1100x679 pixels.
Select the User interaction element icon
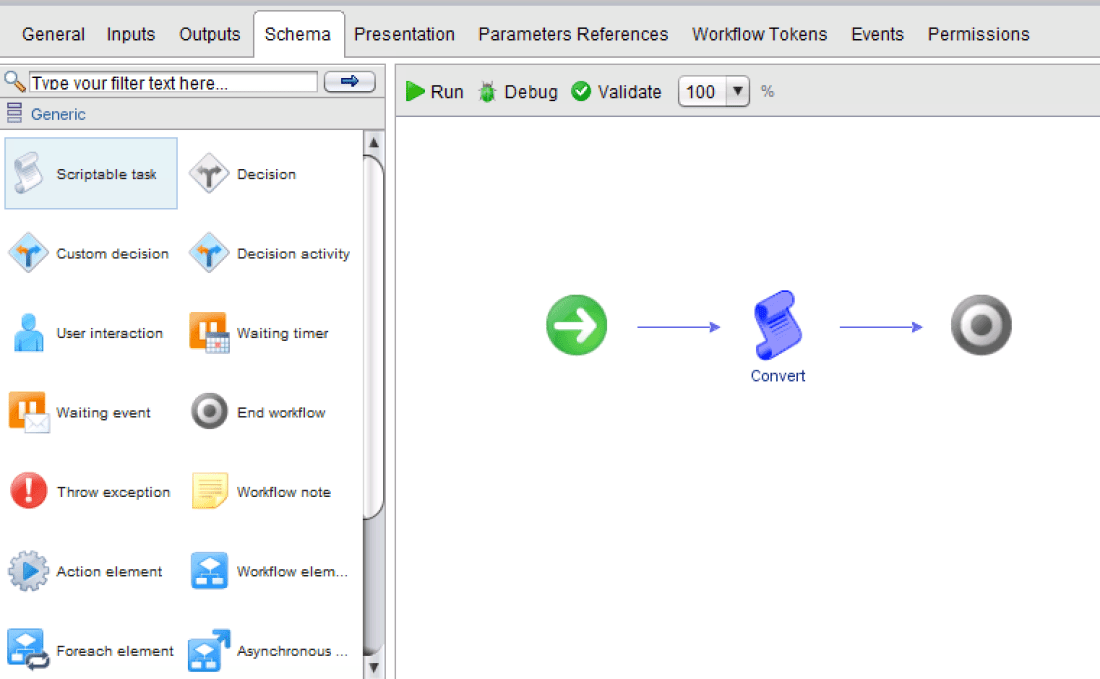click(x=29, y=333)
